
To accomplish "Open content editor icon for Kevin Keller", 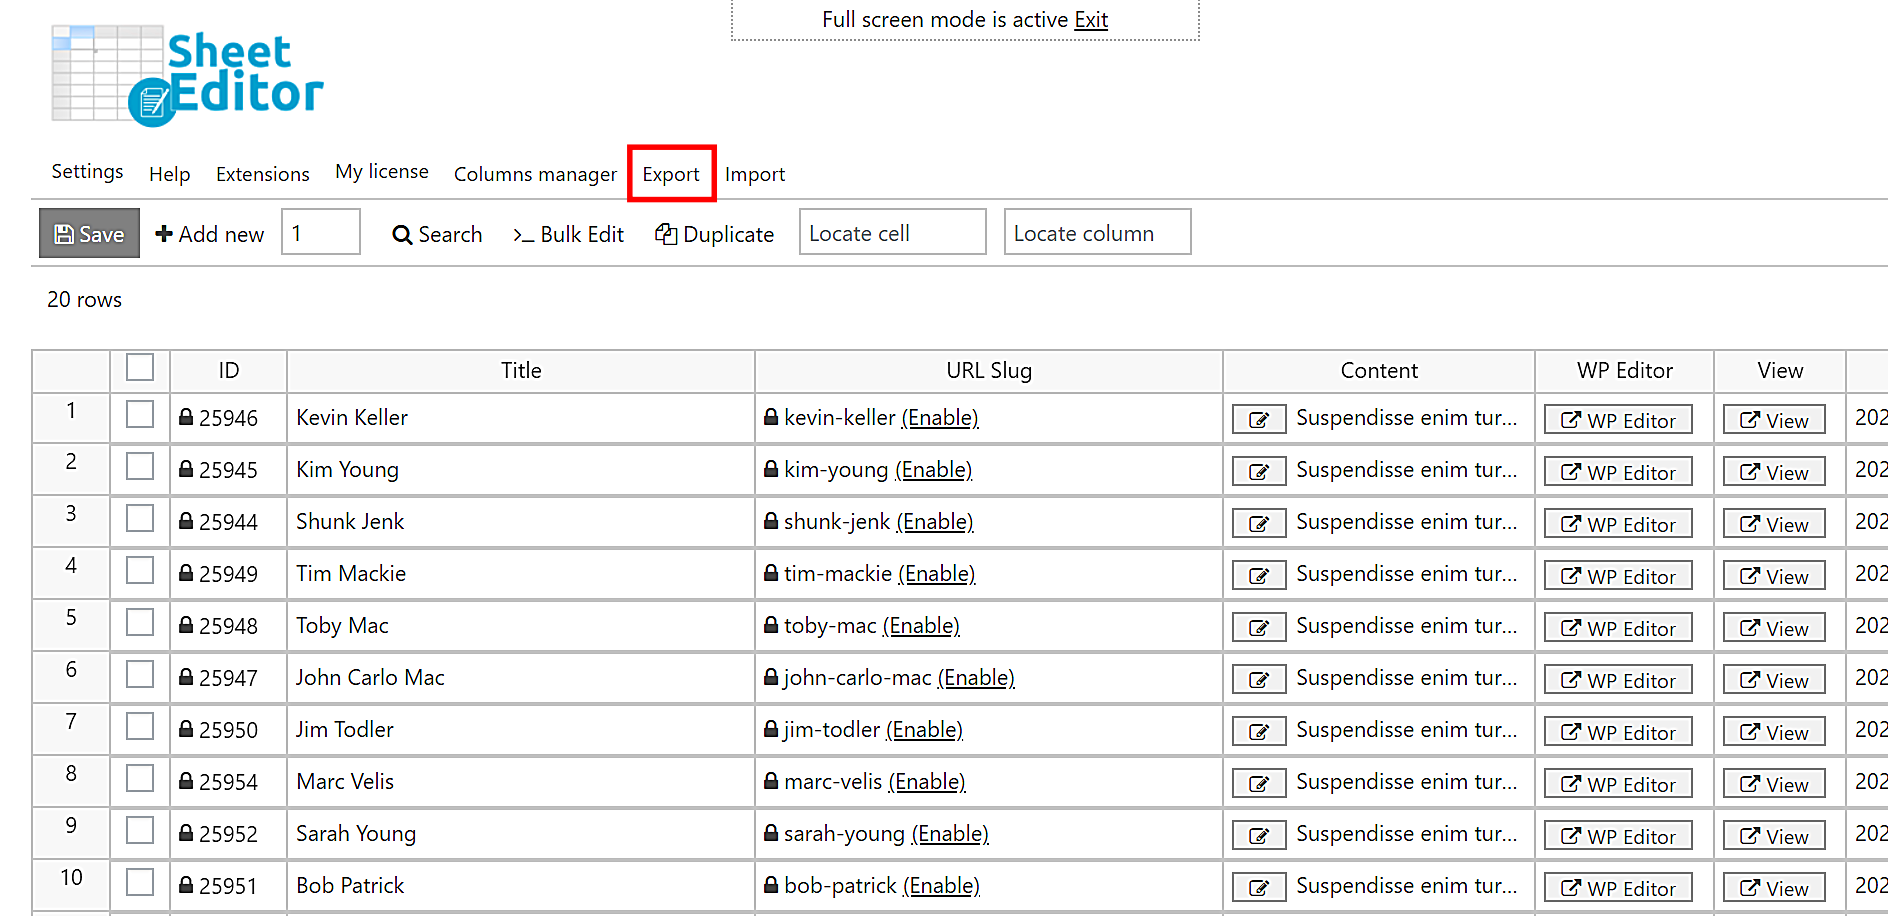I will point(1258,420).
